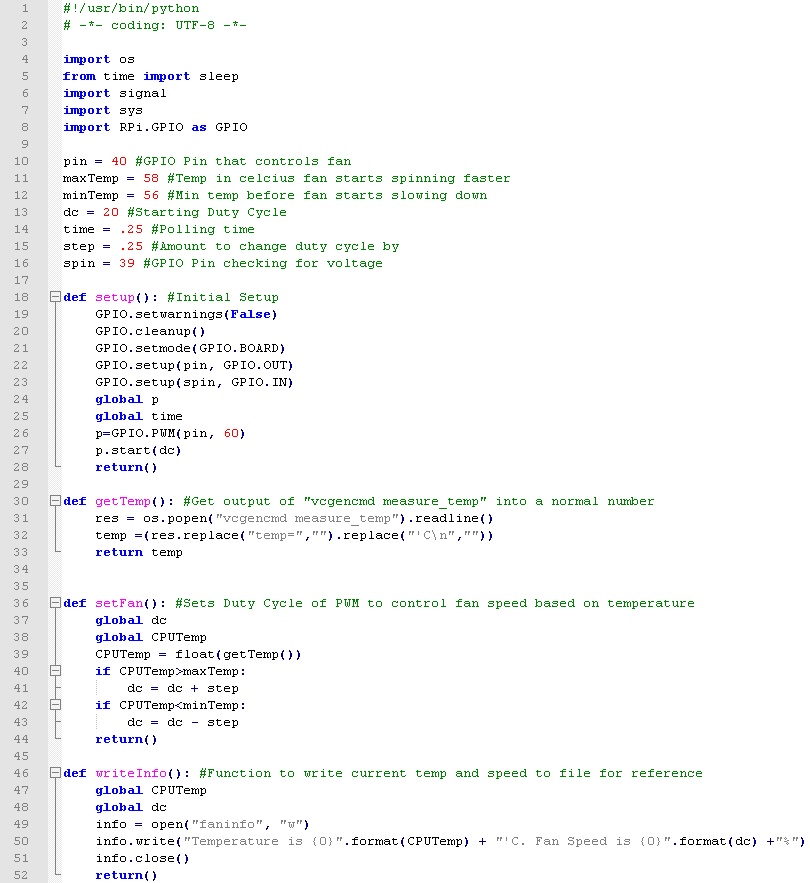
Task: Click line number 29 in the margin
Action: 21,484
